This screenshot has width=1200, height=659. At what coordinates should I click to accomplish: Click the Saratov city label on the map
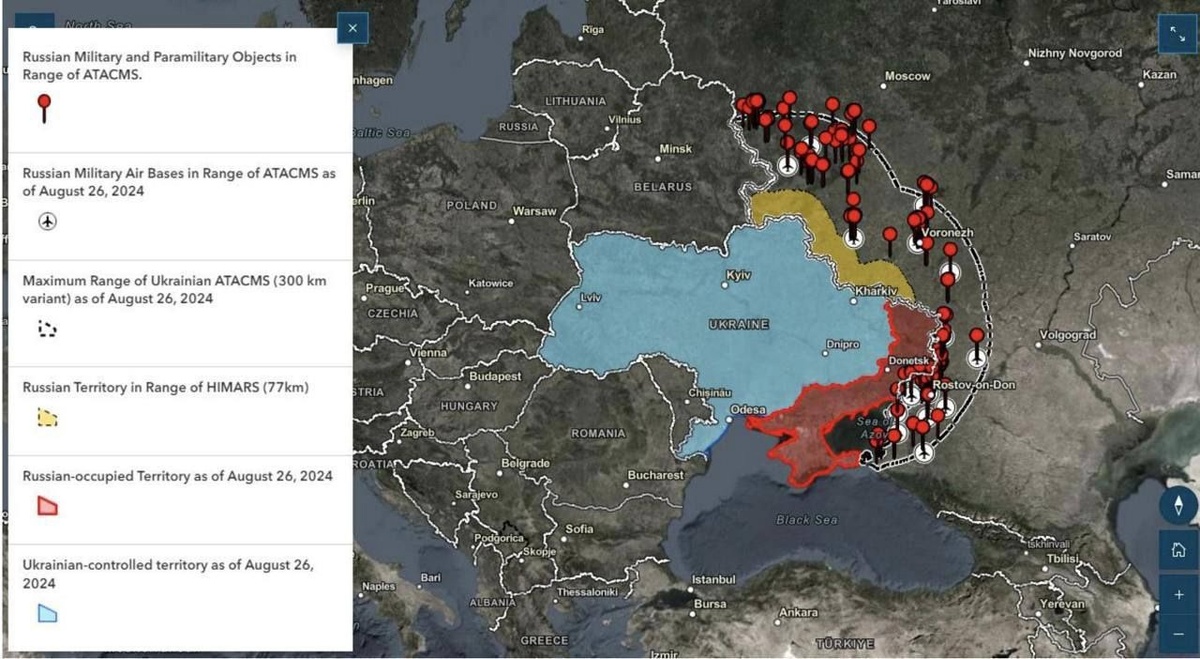[1092, 237]
